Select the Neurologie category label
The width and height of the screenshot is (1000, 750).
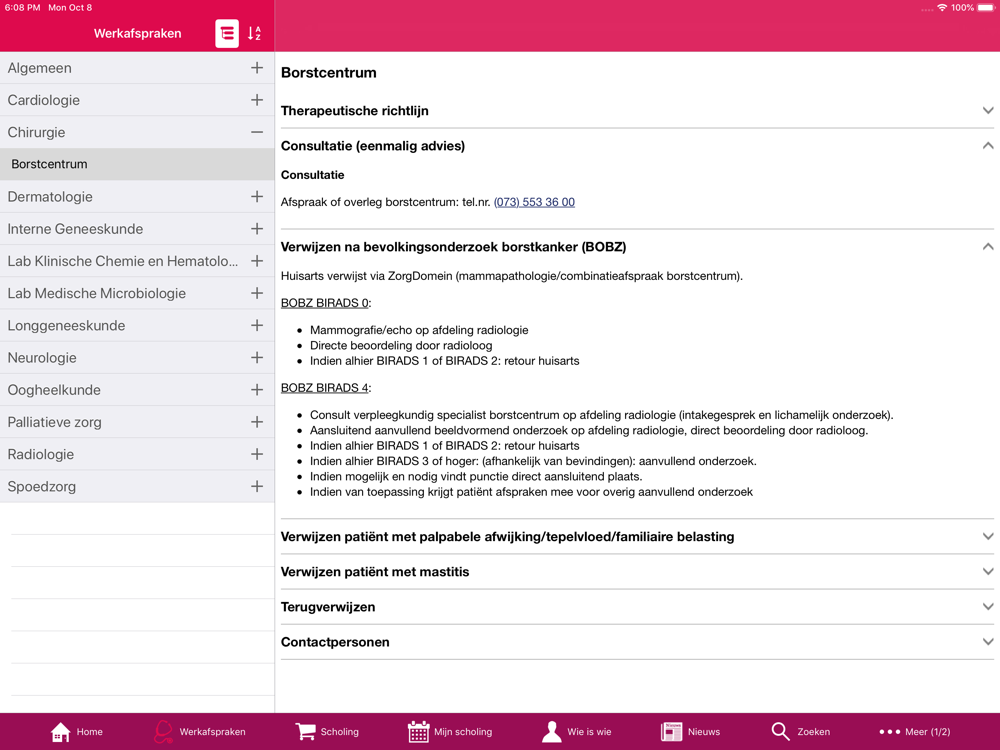pyautogui.click(x=42, y=358)
